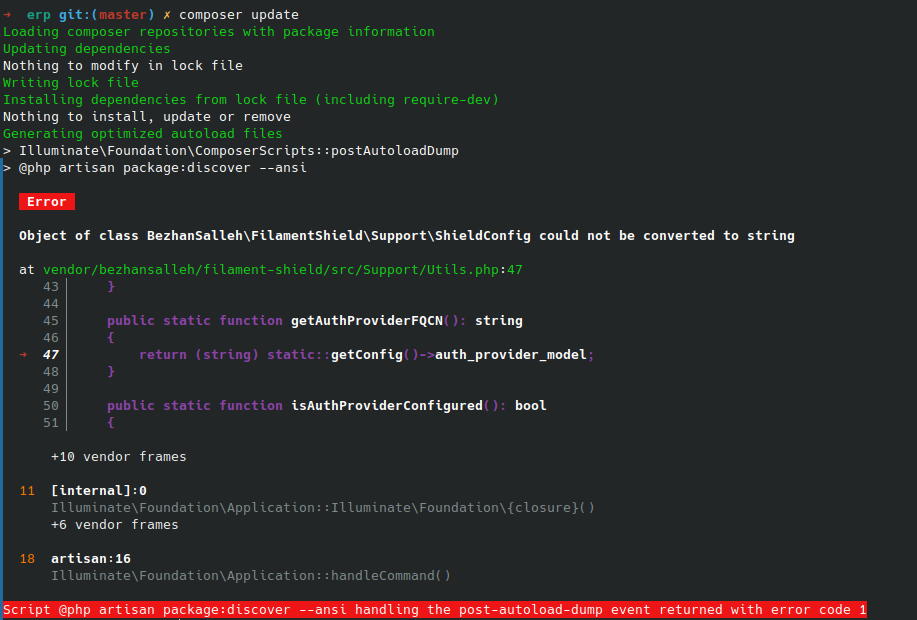
Task: Click the 'Illuminate\Foundation\{closure}()' frame line
Action: point(323,507)
